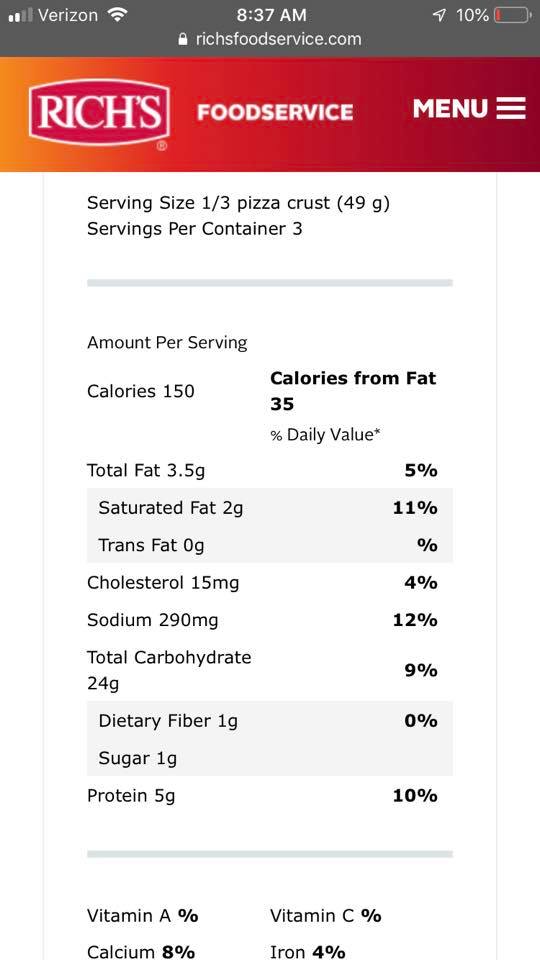Image resolution: width=540 pixels, height=960 pixels.
Task: Click the Calcium 8% entry
Action: pyautogui.click(x=141, y=952)
